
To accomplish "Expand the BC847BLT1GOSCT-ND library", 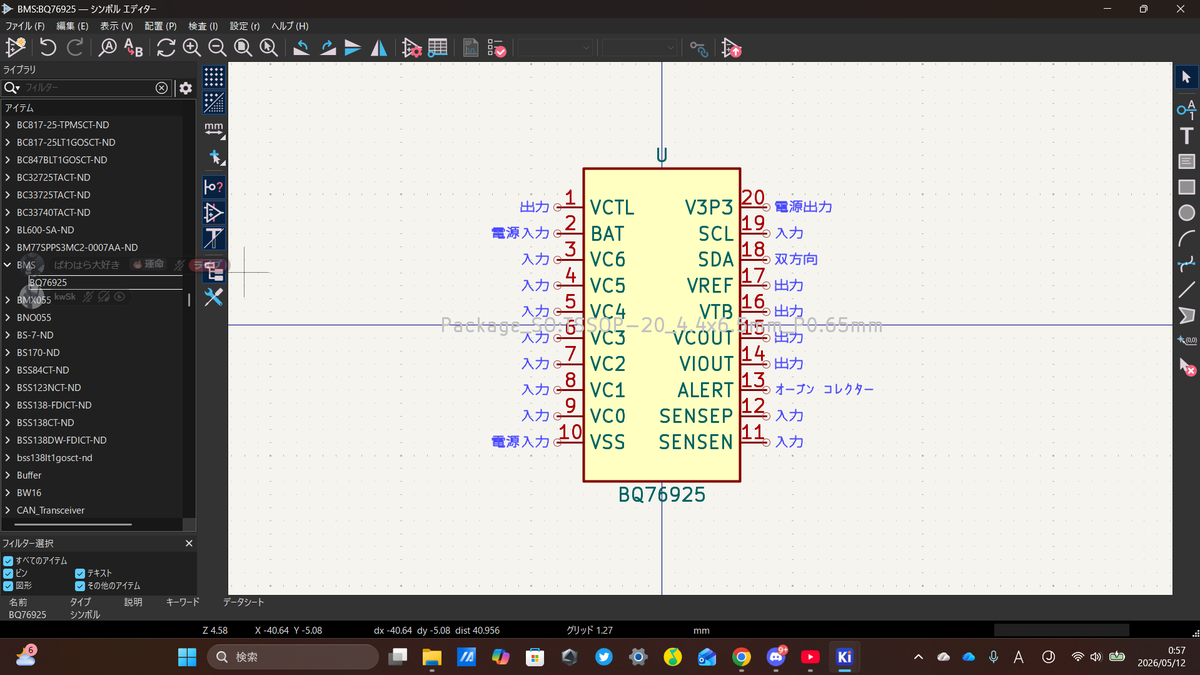I will pyautogui.click(x=8, y=160).
